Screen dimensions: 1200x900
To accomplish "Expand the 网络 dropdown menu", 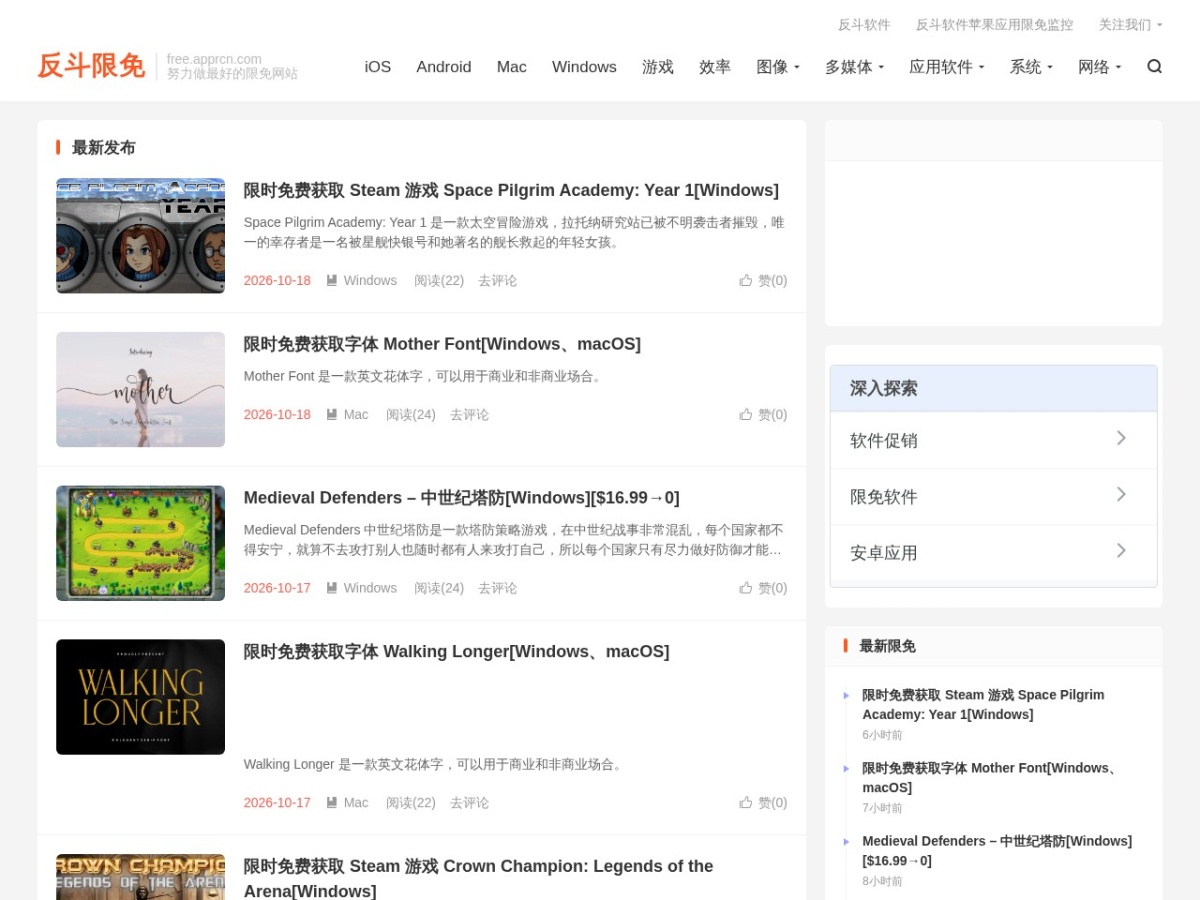I will (x=1100, y=67).
